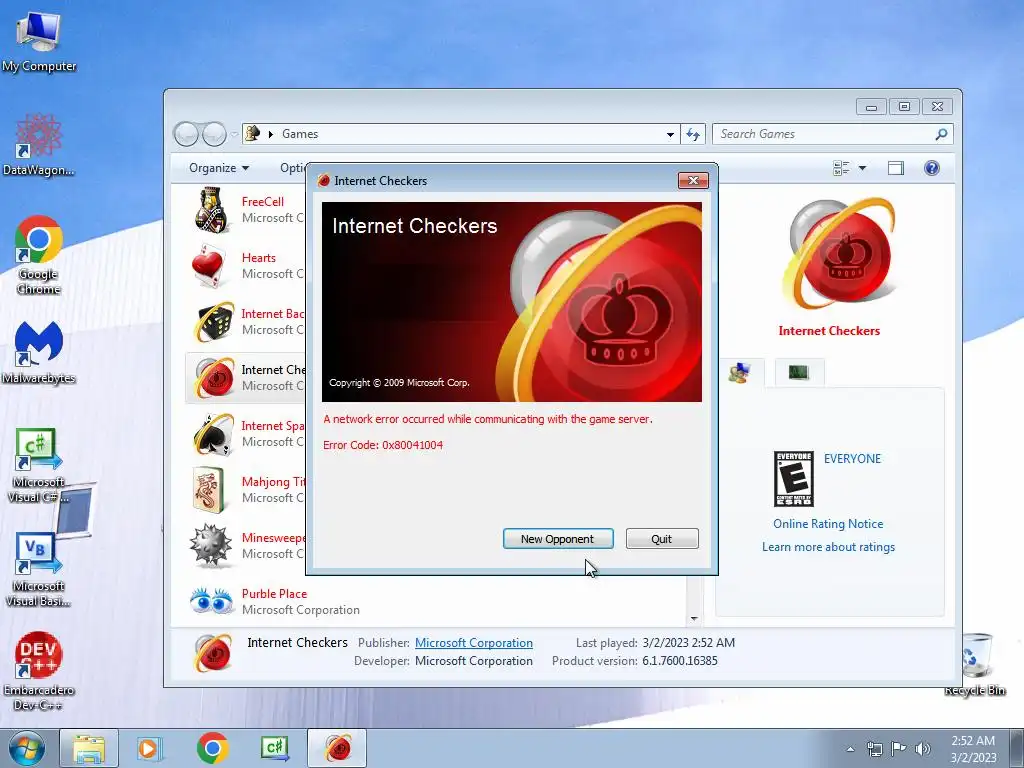Click Internet Checkers taskbar button
The width and height of the screenshot is (1024, 768).
337,749
